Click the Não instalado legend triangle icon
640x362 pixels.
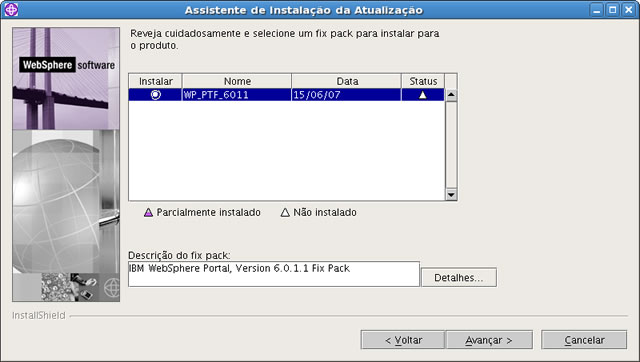(x=285, y=212)
